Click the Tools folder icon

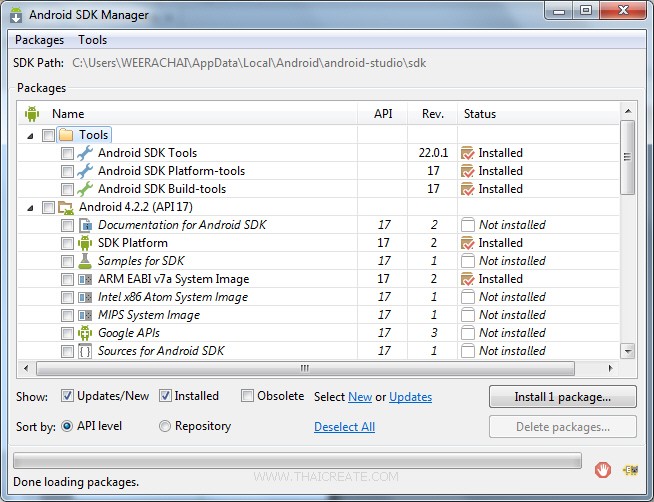(66, 135)
